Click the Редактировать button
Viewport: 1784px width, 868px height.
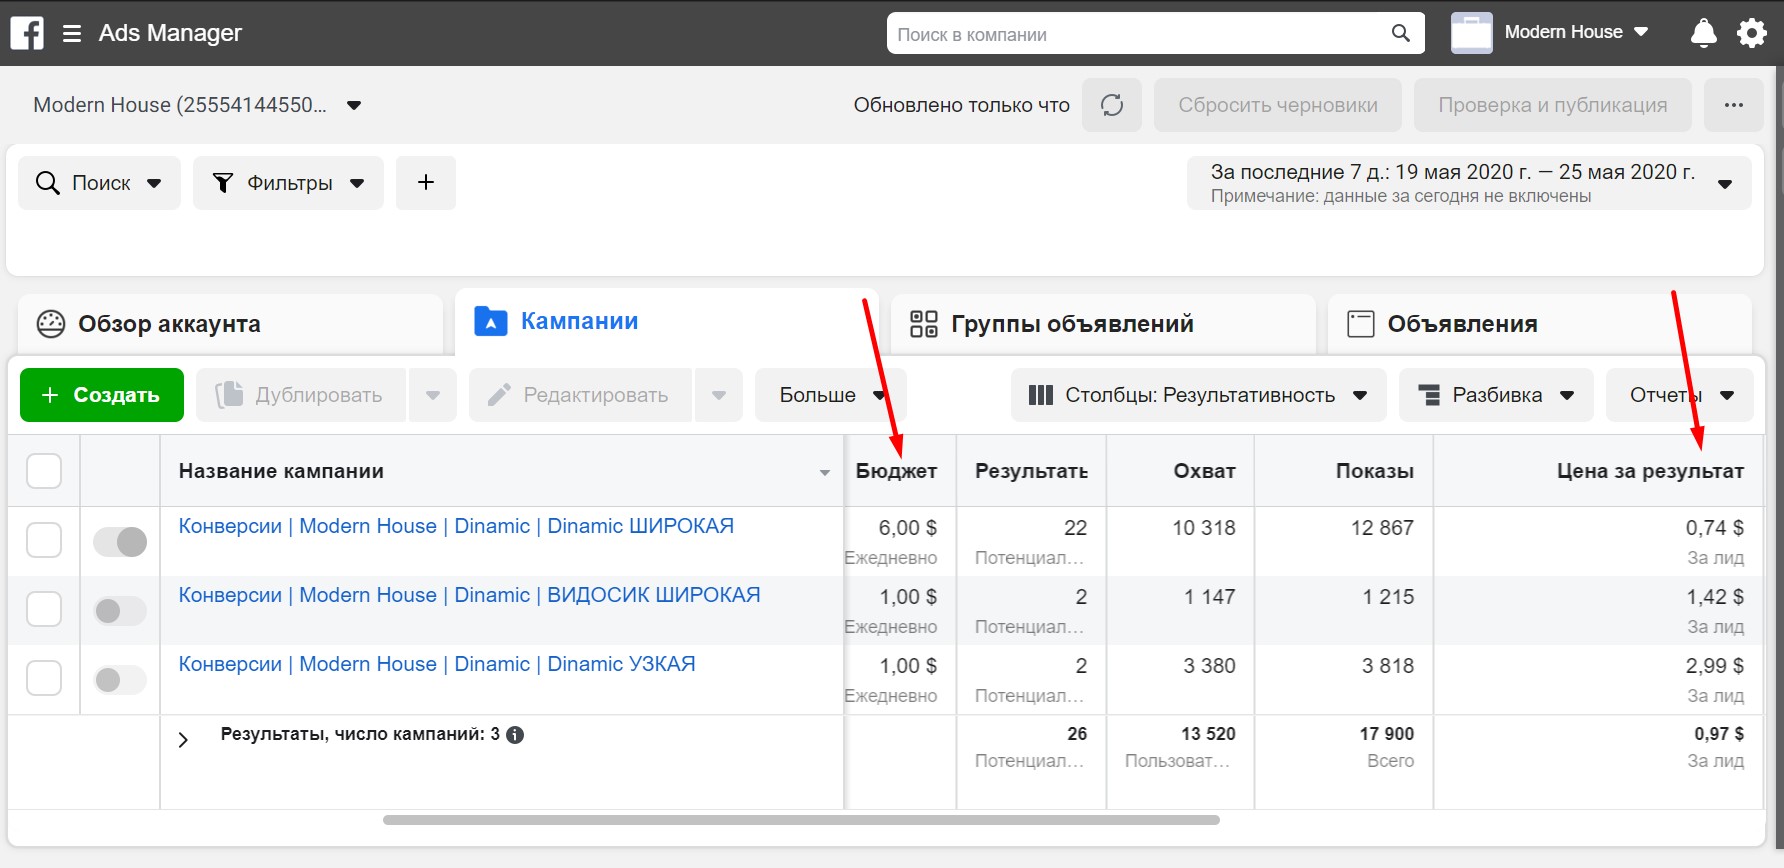click(580, 395)
